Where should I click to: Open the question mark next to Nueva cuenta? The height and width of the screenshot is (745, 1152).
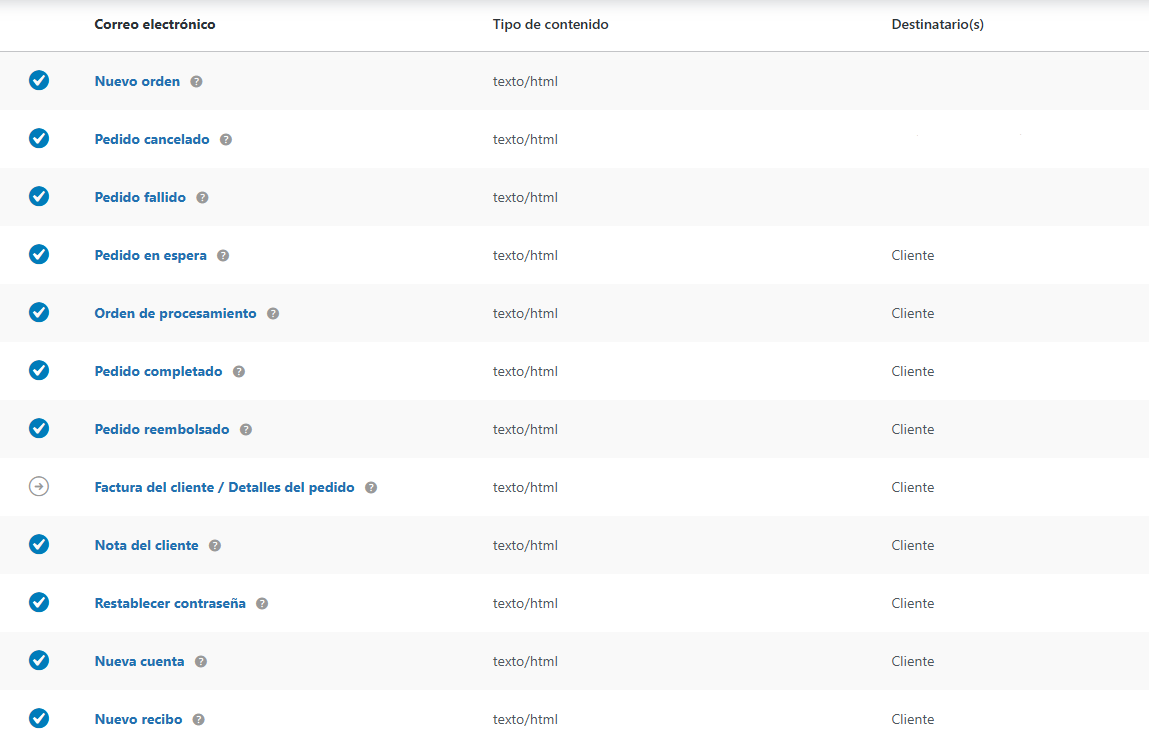(x=200, y=661)
